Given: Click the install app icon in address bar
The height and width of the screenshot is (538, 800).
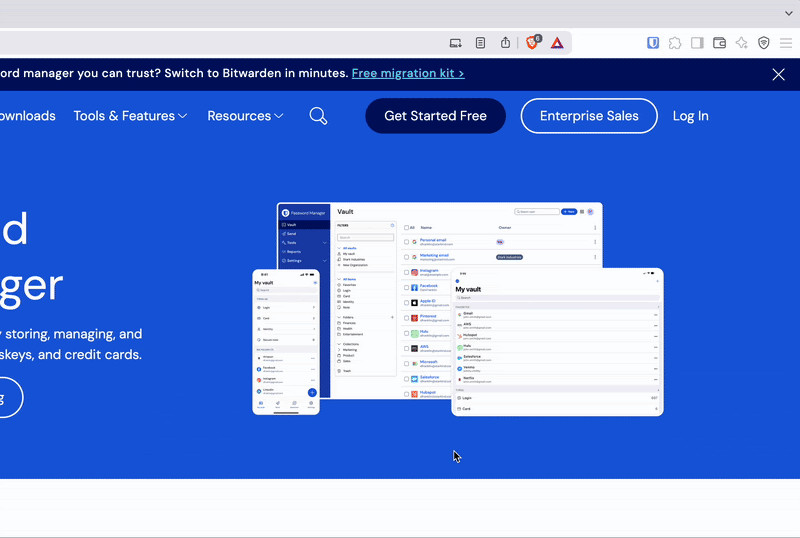Looking at the screenshot, I should [x=455, y=43].
